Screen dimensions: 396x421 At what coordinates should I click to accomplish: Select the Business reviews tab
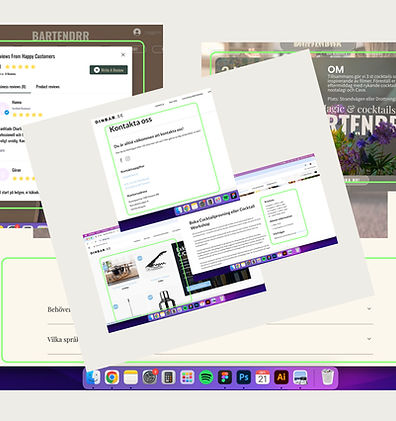13,87
